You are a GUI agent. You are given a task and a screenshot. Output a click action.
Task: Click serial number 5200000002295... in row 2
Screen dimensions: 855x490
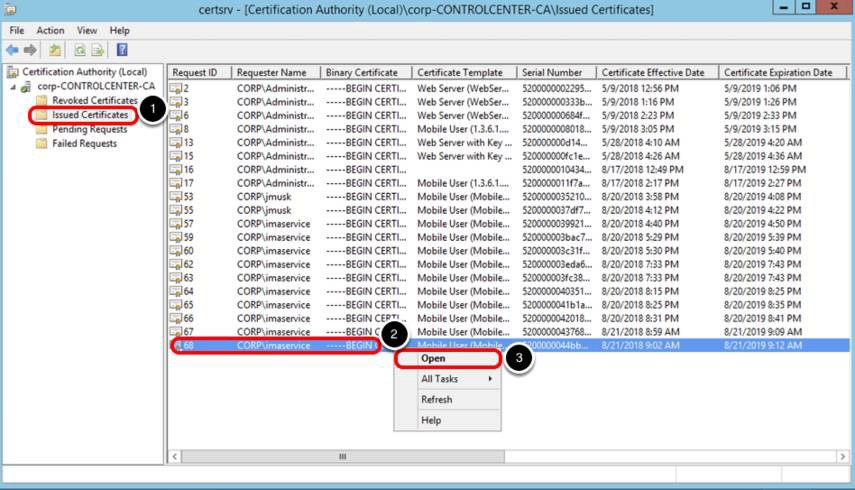click(556, 88)
